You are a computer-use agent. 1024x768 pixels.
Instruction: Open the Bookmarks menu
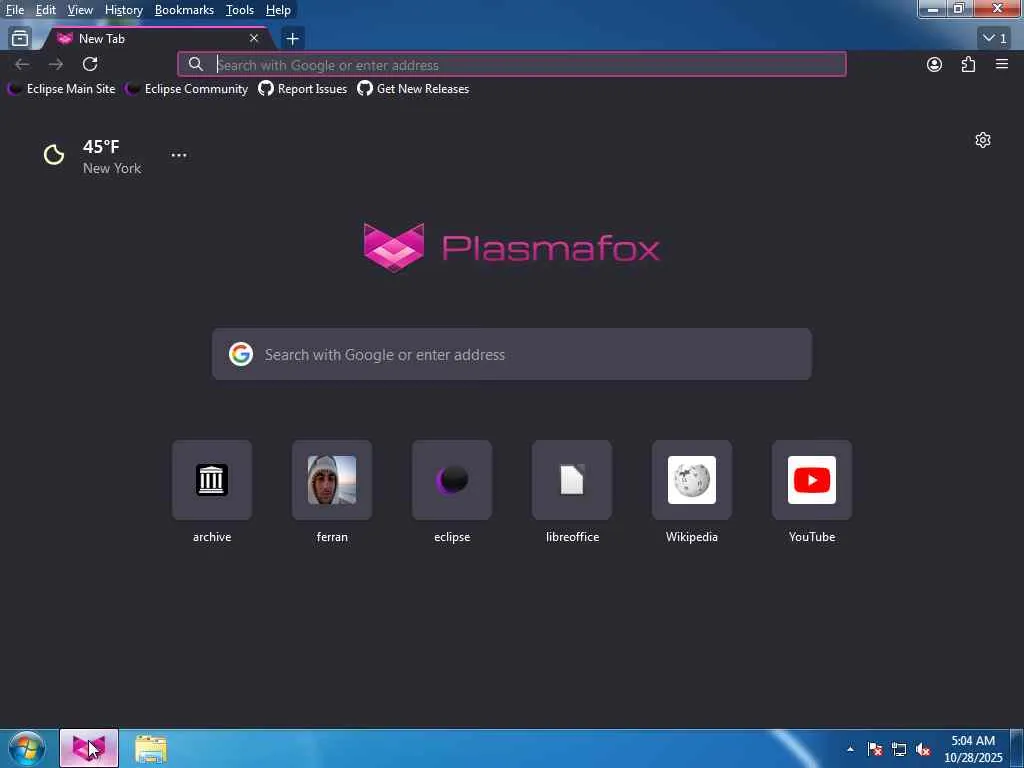point(184,10)
